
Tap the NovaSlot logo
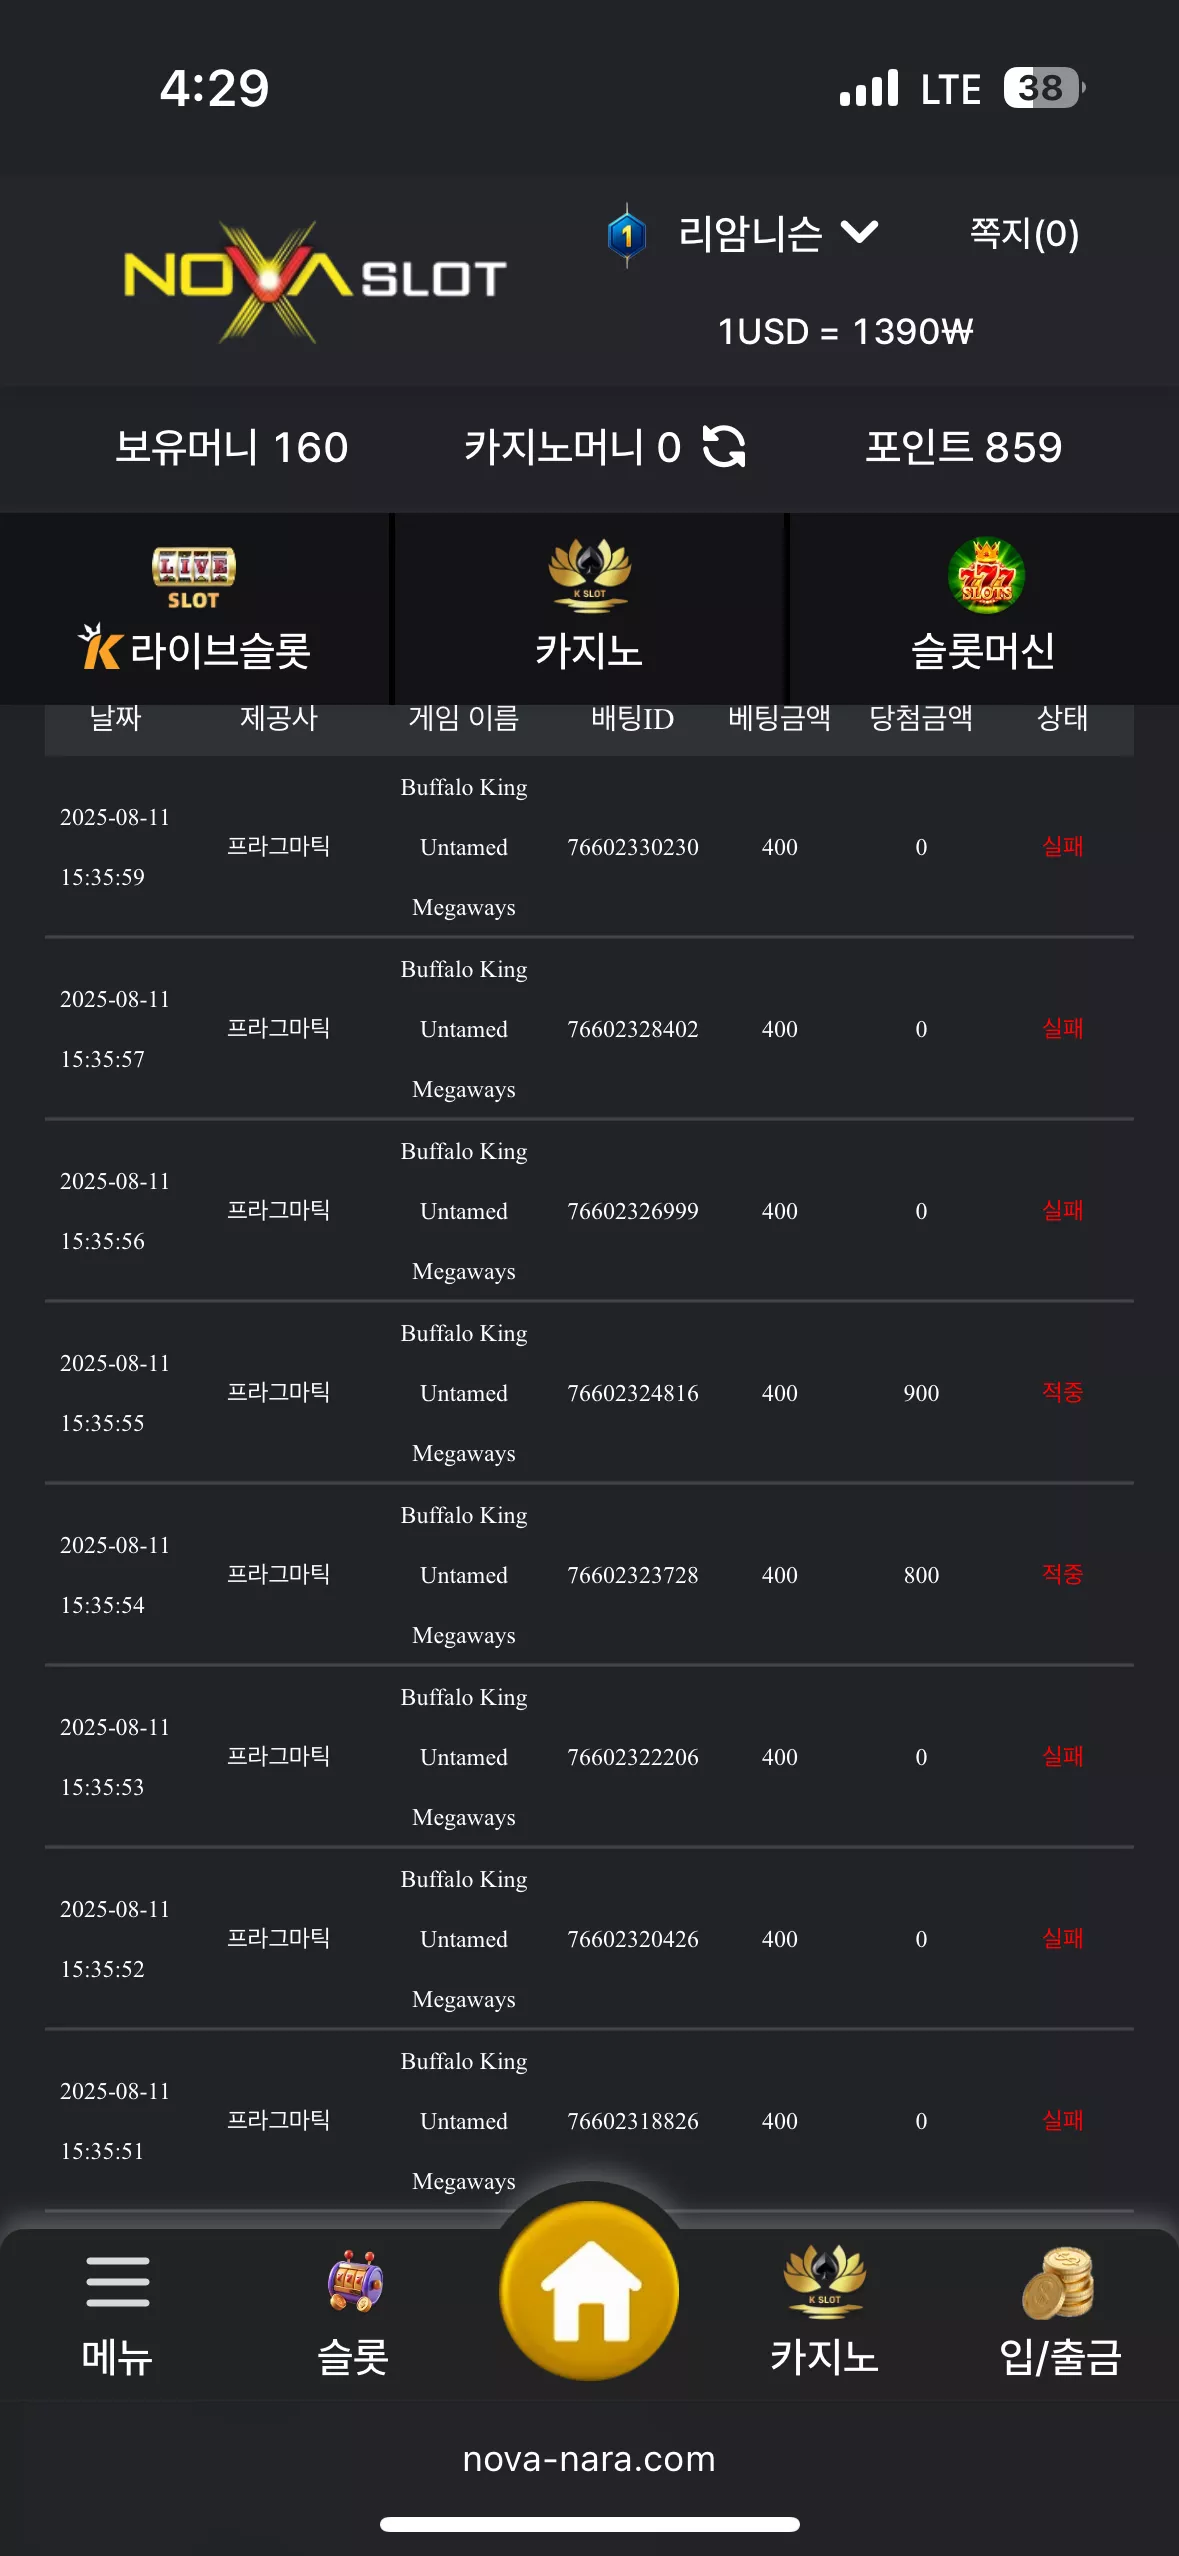pyautogui.click(x=314, y=281)
